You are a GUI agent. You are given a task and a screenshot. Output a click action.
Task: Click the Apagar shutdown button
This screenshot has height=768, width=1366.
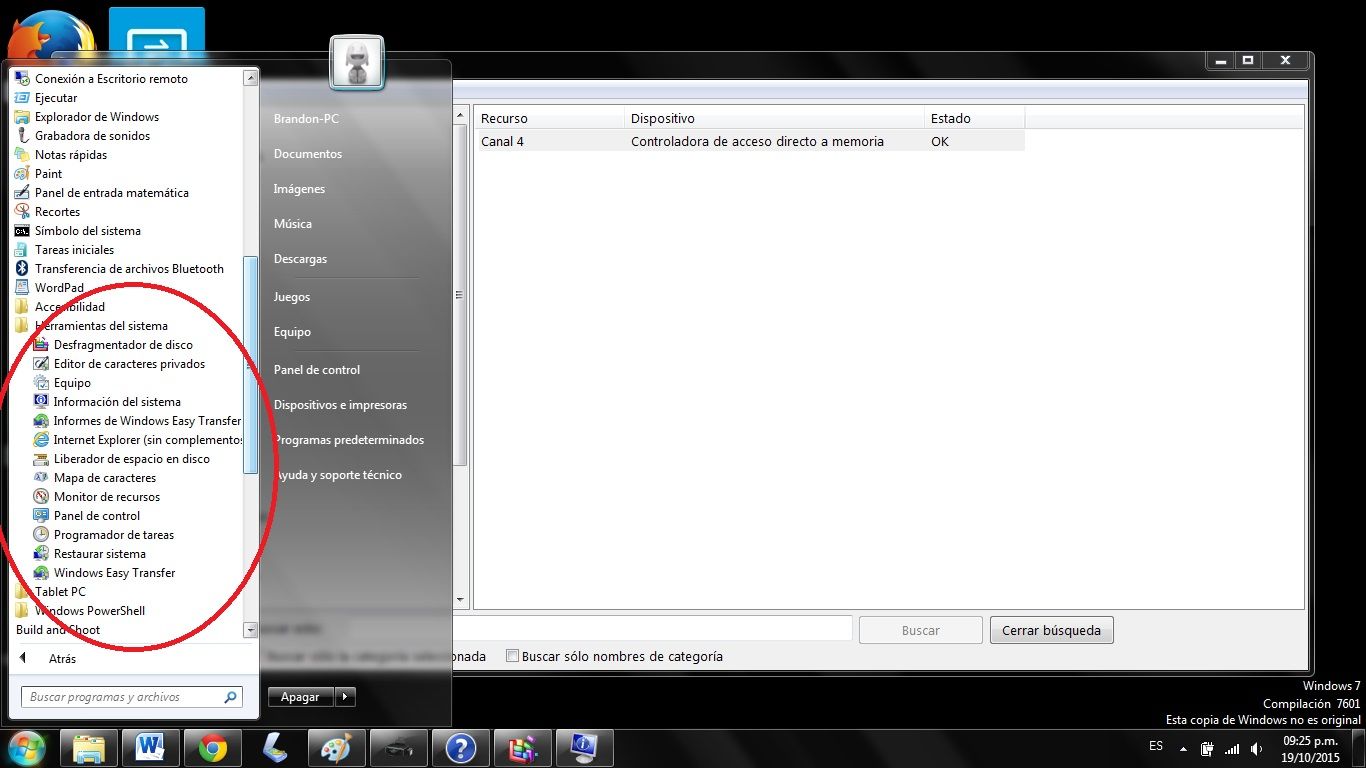[x=300, y=697]
